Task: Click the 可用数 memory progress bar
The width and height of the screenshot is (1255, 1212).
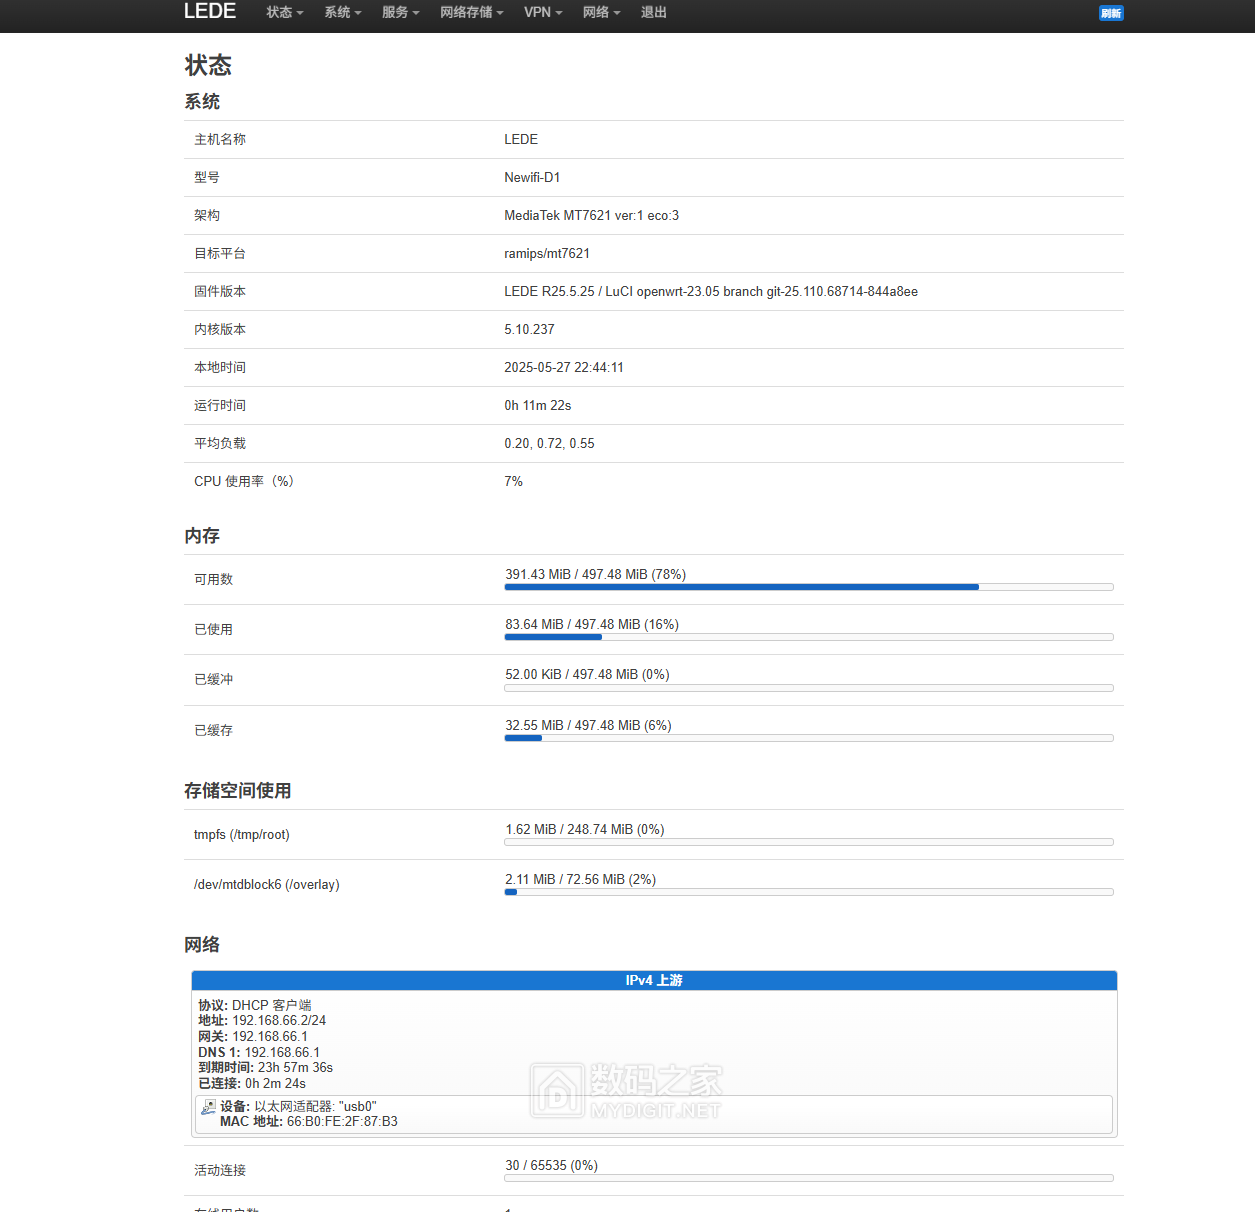Action: (x=809, y=587)
